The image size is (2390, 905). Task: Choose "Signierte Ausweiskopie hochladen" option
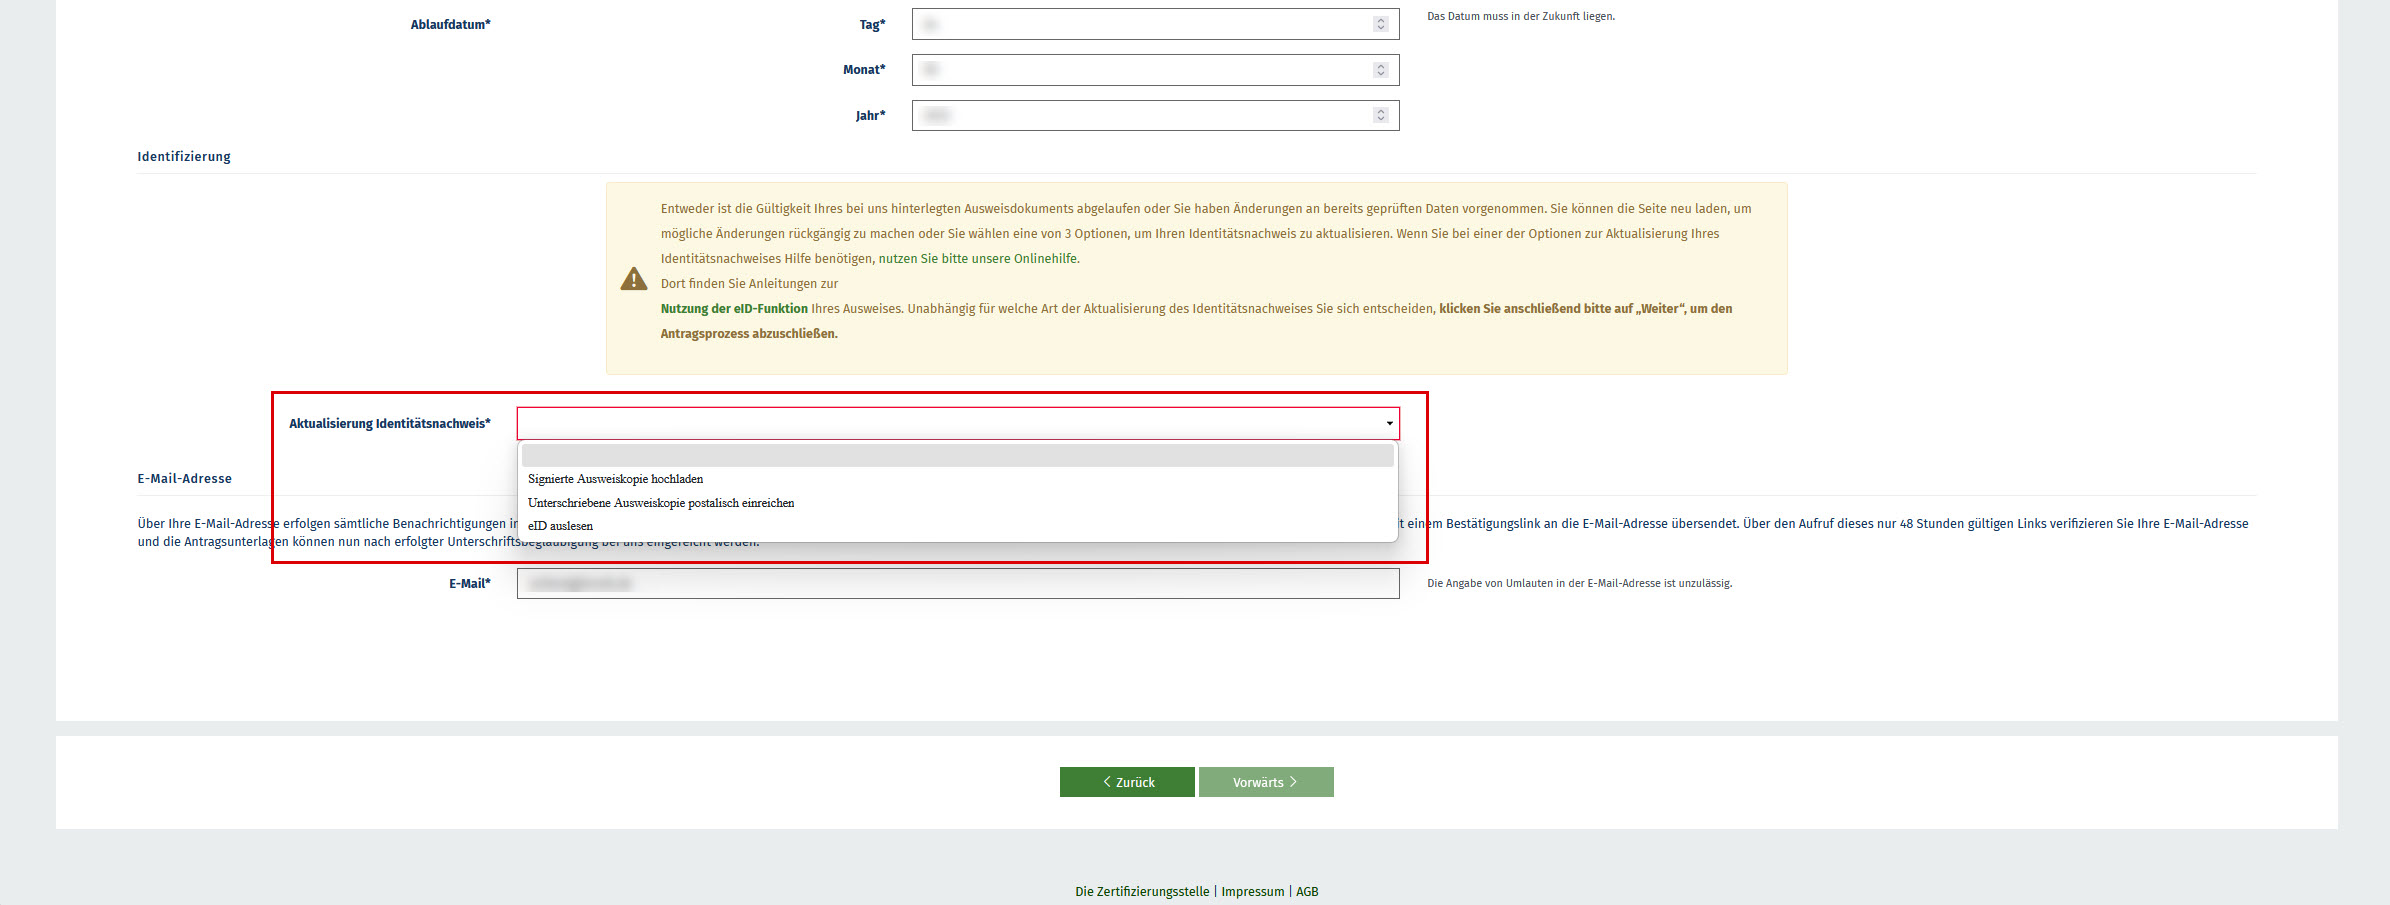pyautogui.click(x=615, y=480)
